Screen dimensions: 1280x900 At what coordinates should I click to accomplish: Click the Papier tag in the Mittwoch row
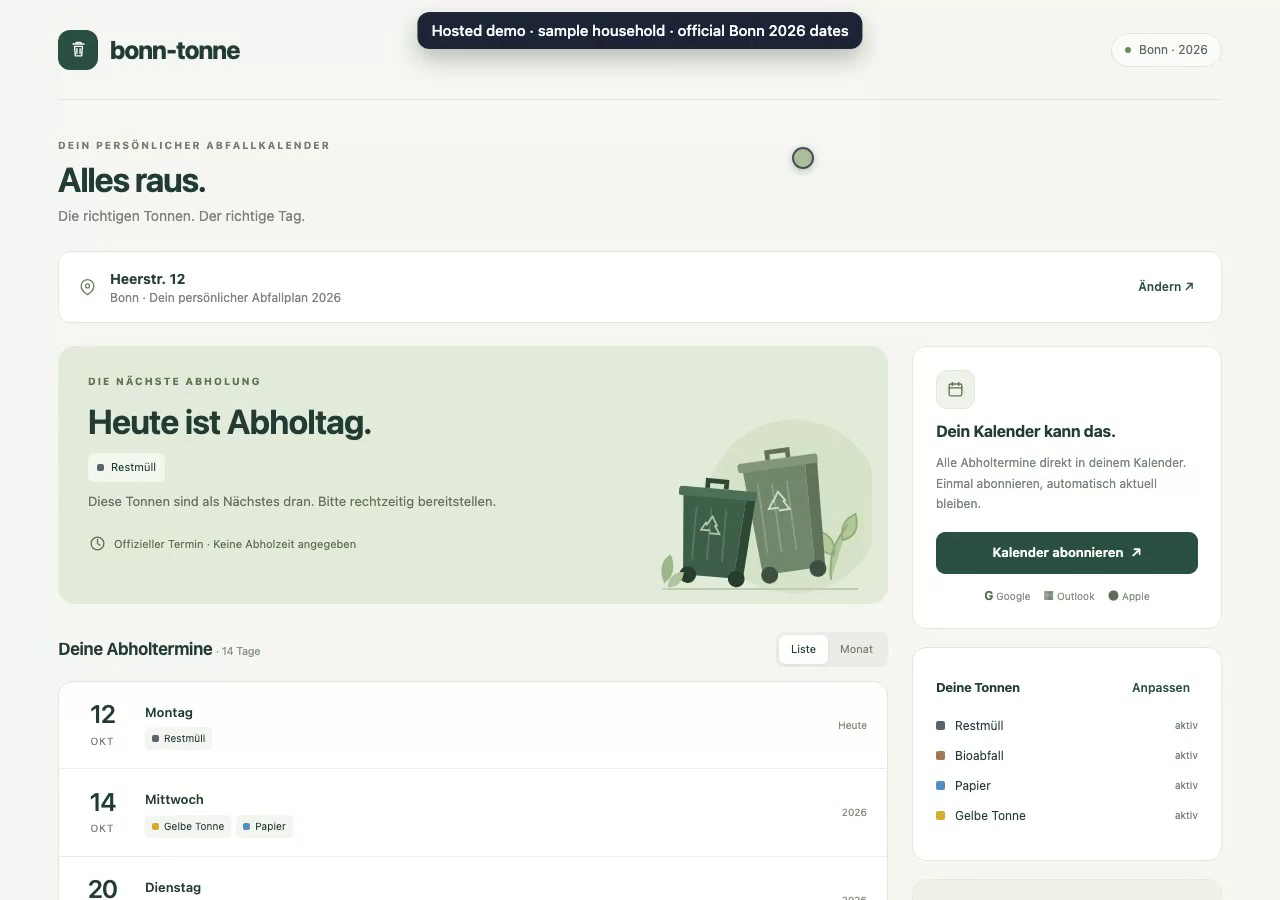pos(264,826)
